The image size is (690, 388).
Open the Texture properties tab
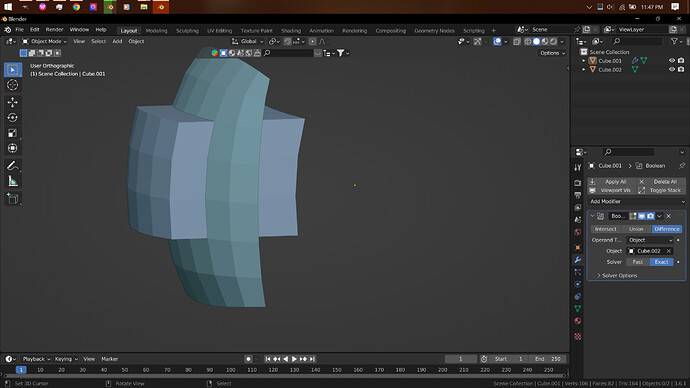click(578, 336)
